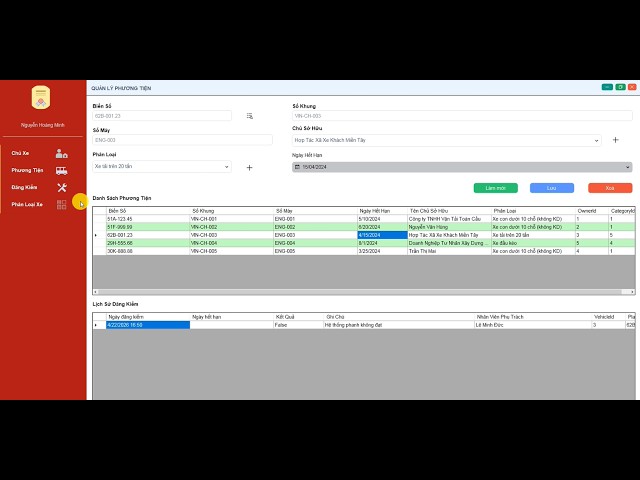The width and height of the screenshot is (640, 480).
Task: Sort by Số Khung column header
Action: (231, 211)
